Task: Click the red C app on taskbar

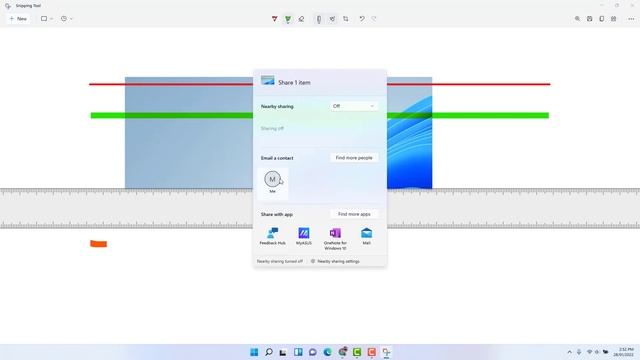Action: click(371, 352)
